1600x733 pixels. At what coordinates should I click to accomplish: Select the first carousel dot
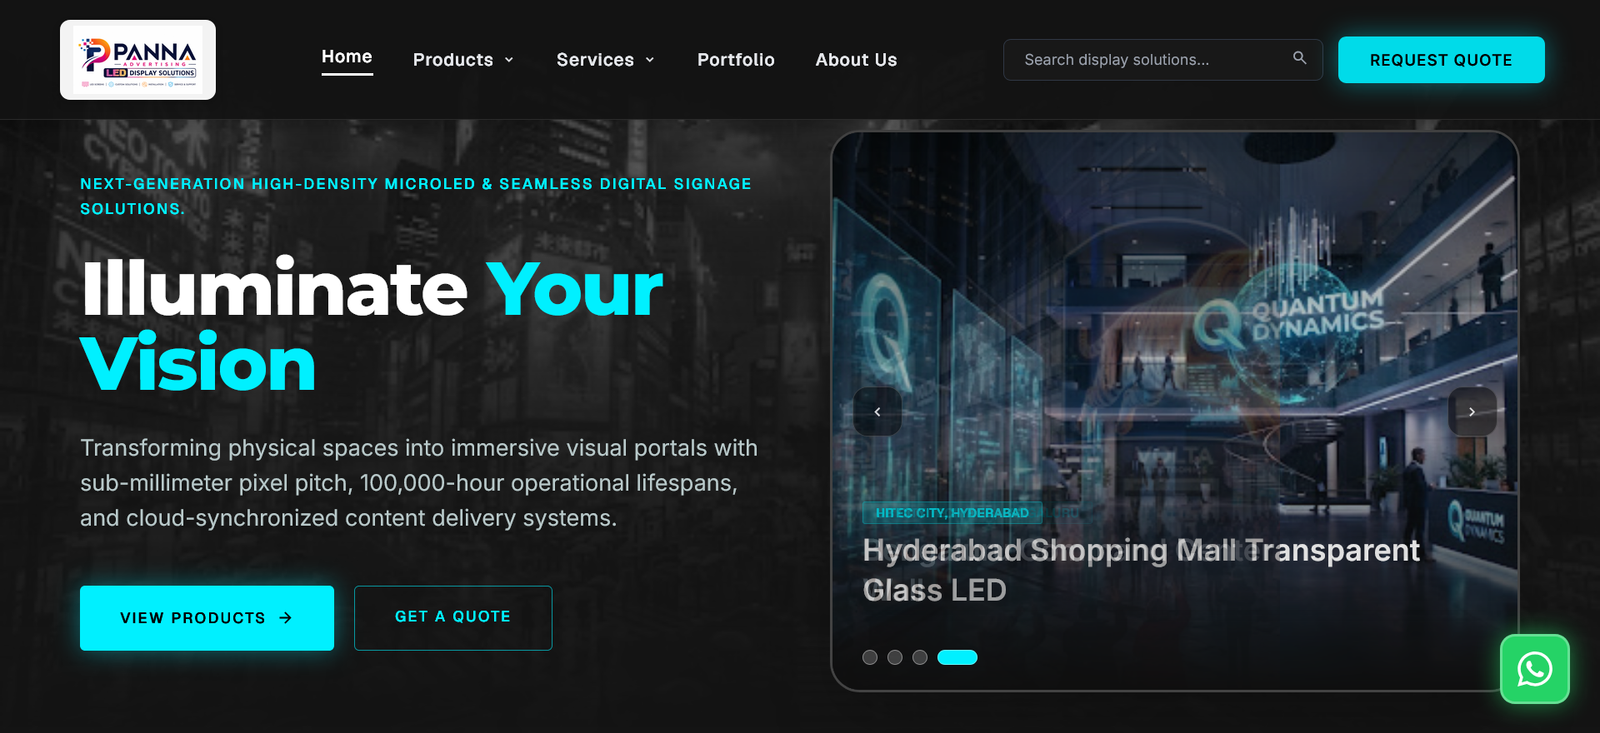coord(870,657)
